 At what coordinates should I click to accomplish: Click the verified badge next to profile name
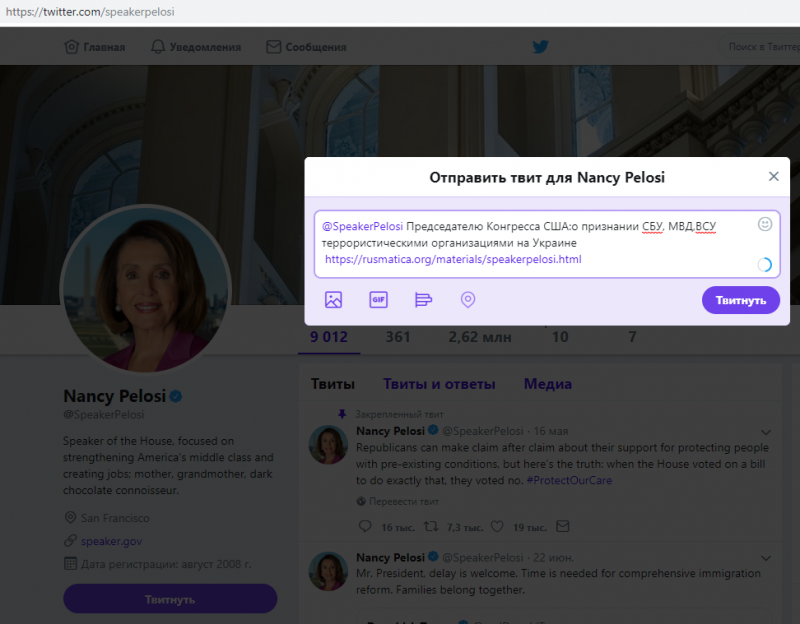[x=176, y=396]
